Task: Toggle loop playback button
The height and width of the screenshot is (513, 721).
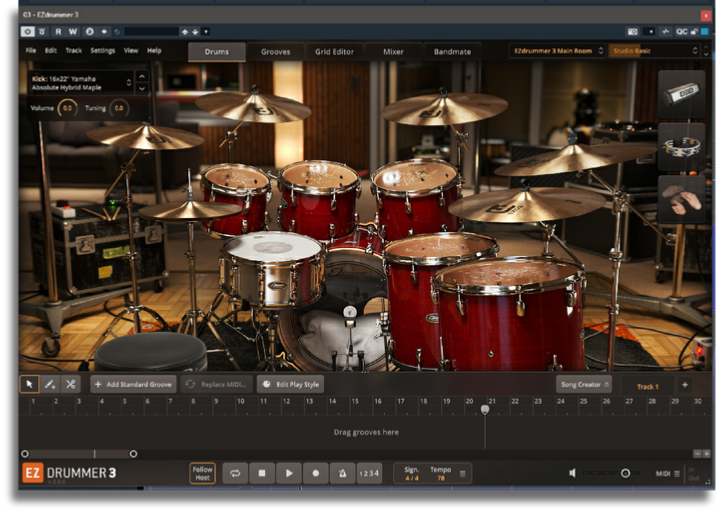Action: [236, 473]
